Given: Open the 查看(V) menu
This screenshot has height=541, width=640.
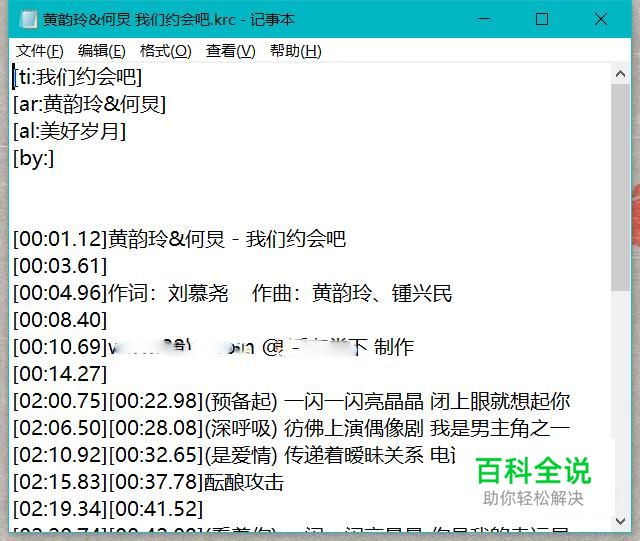Looking at the screenshot, I should pos(230,51).
